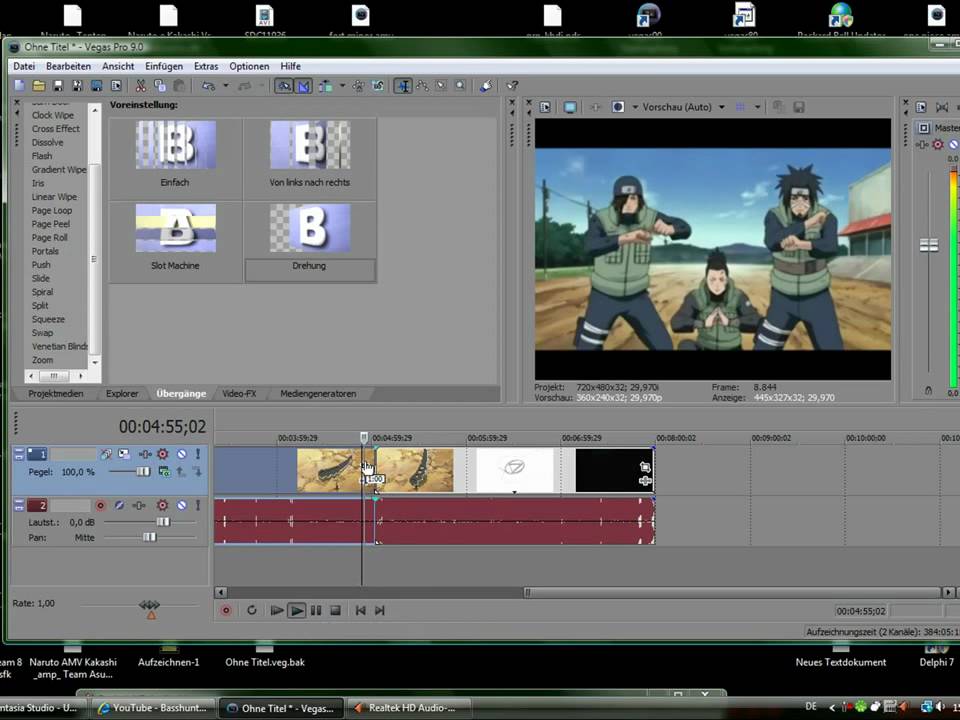Toggle external monitor preview icon
Screen dimensions: 960x720
570,107
